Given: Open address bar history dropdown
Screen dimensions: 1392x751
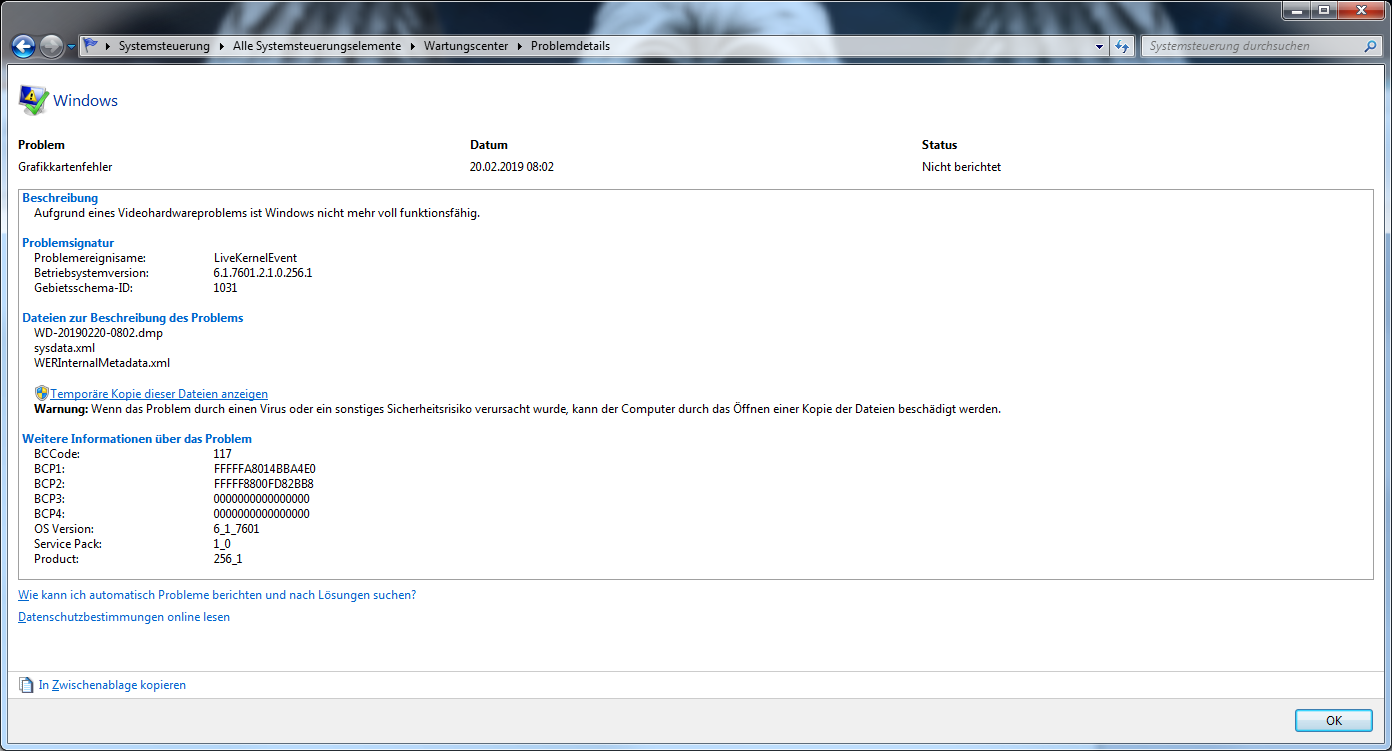Looking at the screenshot, I should (x=1100, y=46).
